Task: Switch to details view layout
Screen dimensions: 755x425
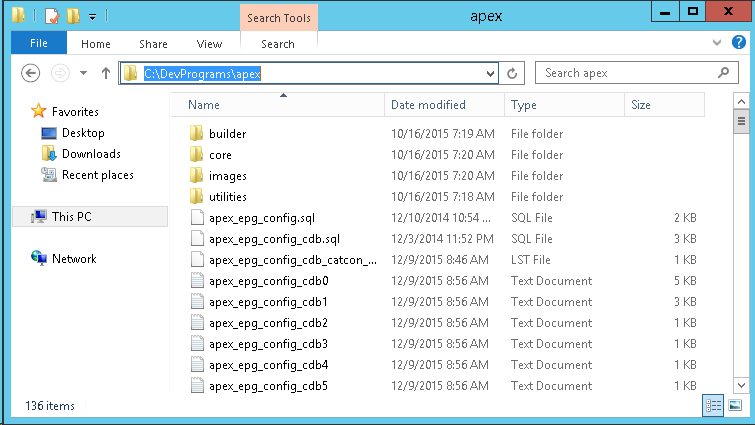Action: pos(713,405)
